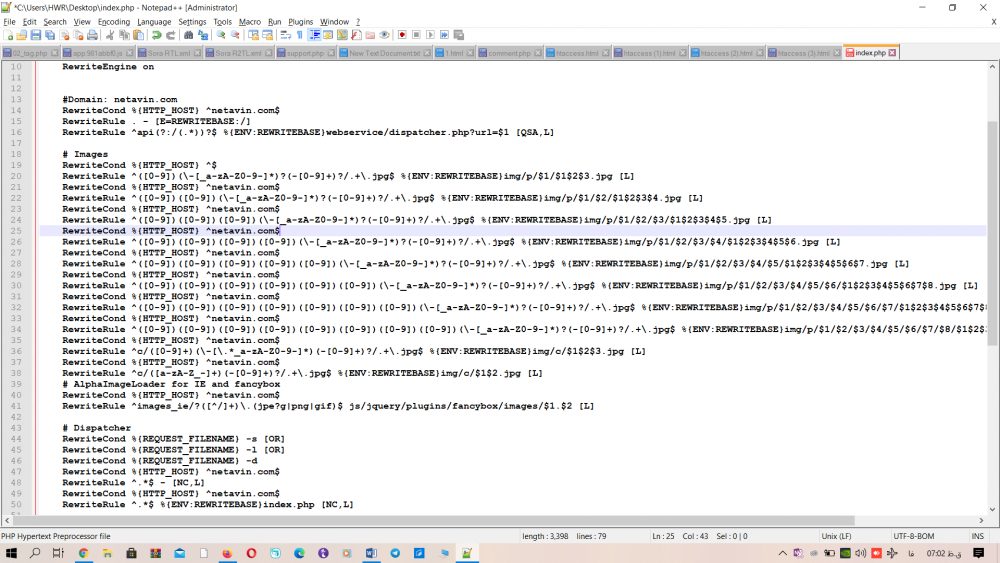Switch to the New Text Document.txt tab
1000x563 pixels.
pyautogui.click(x=385, y=53)
